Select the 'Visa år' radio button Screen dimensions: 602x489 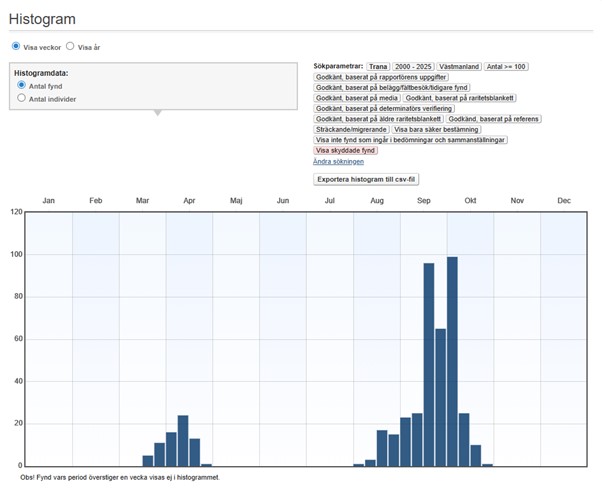click(70, 46)
